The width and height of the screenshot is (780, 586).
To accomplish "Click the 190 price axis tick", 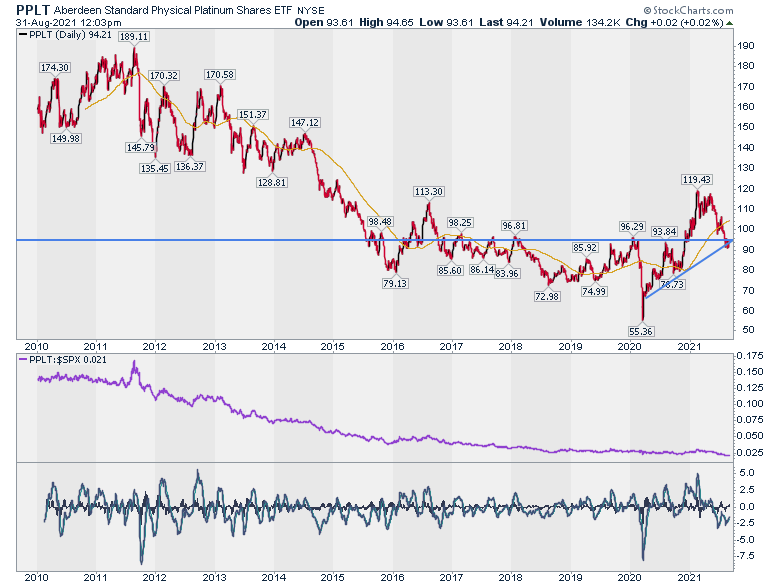I will click(746, 46).
